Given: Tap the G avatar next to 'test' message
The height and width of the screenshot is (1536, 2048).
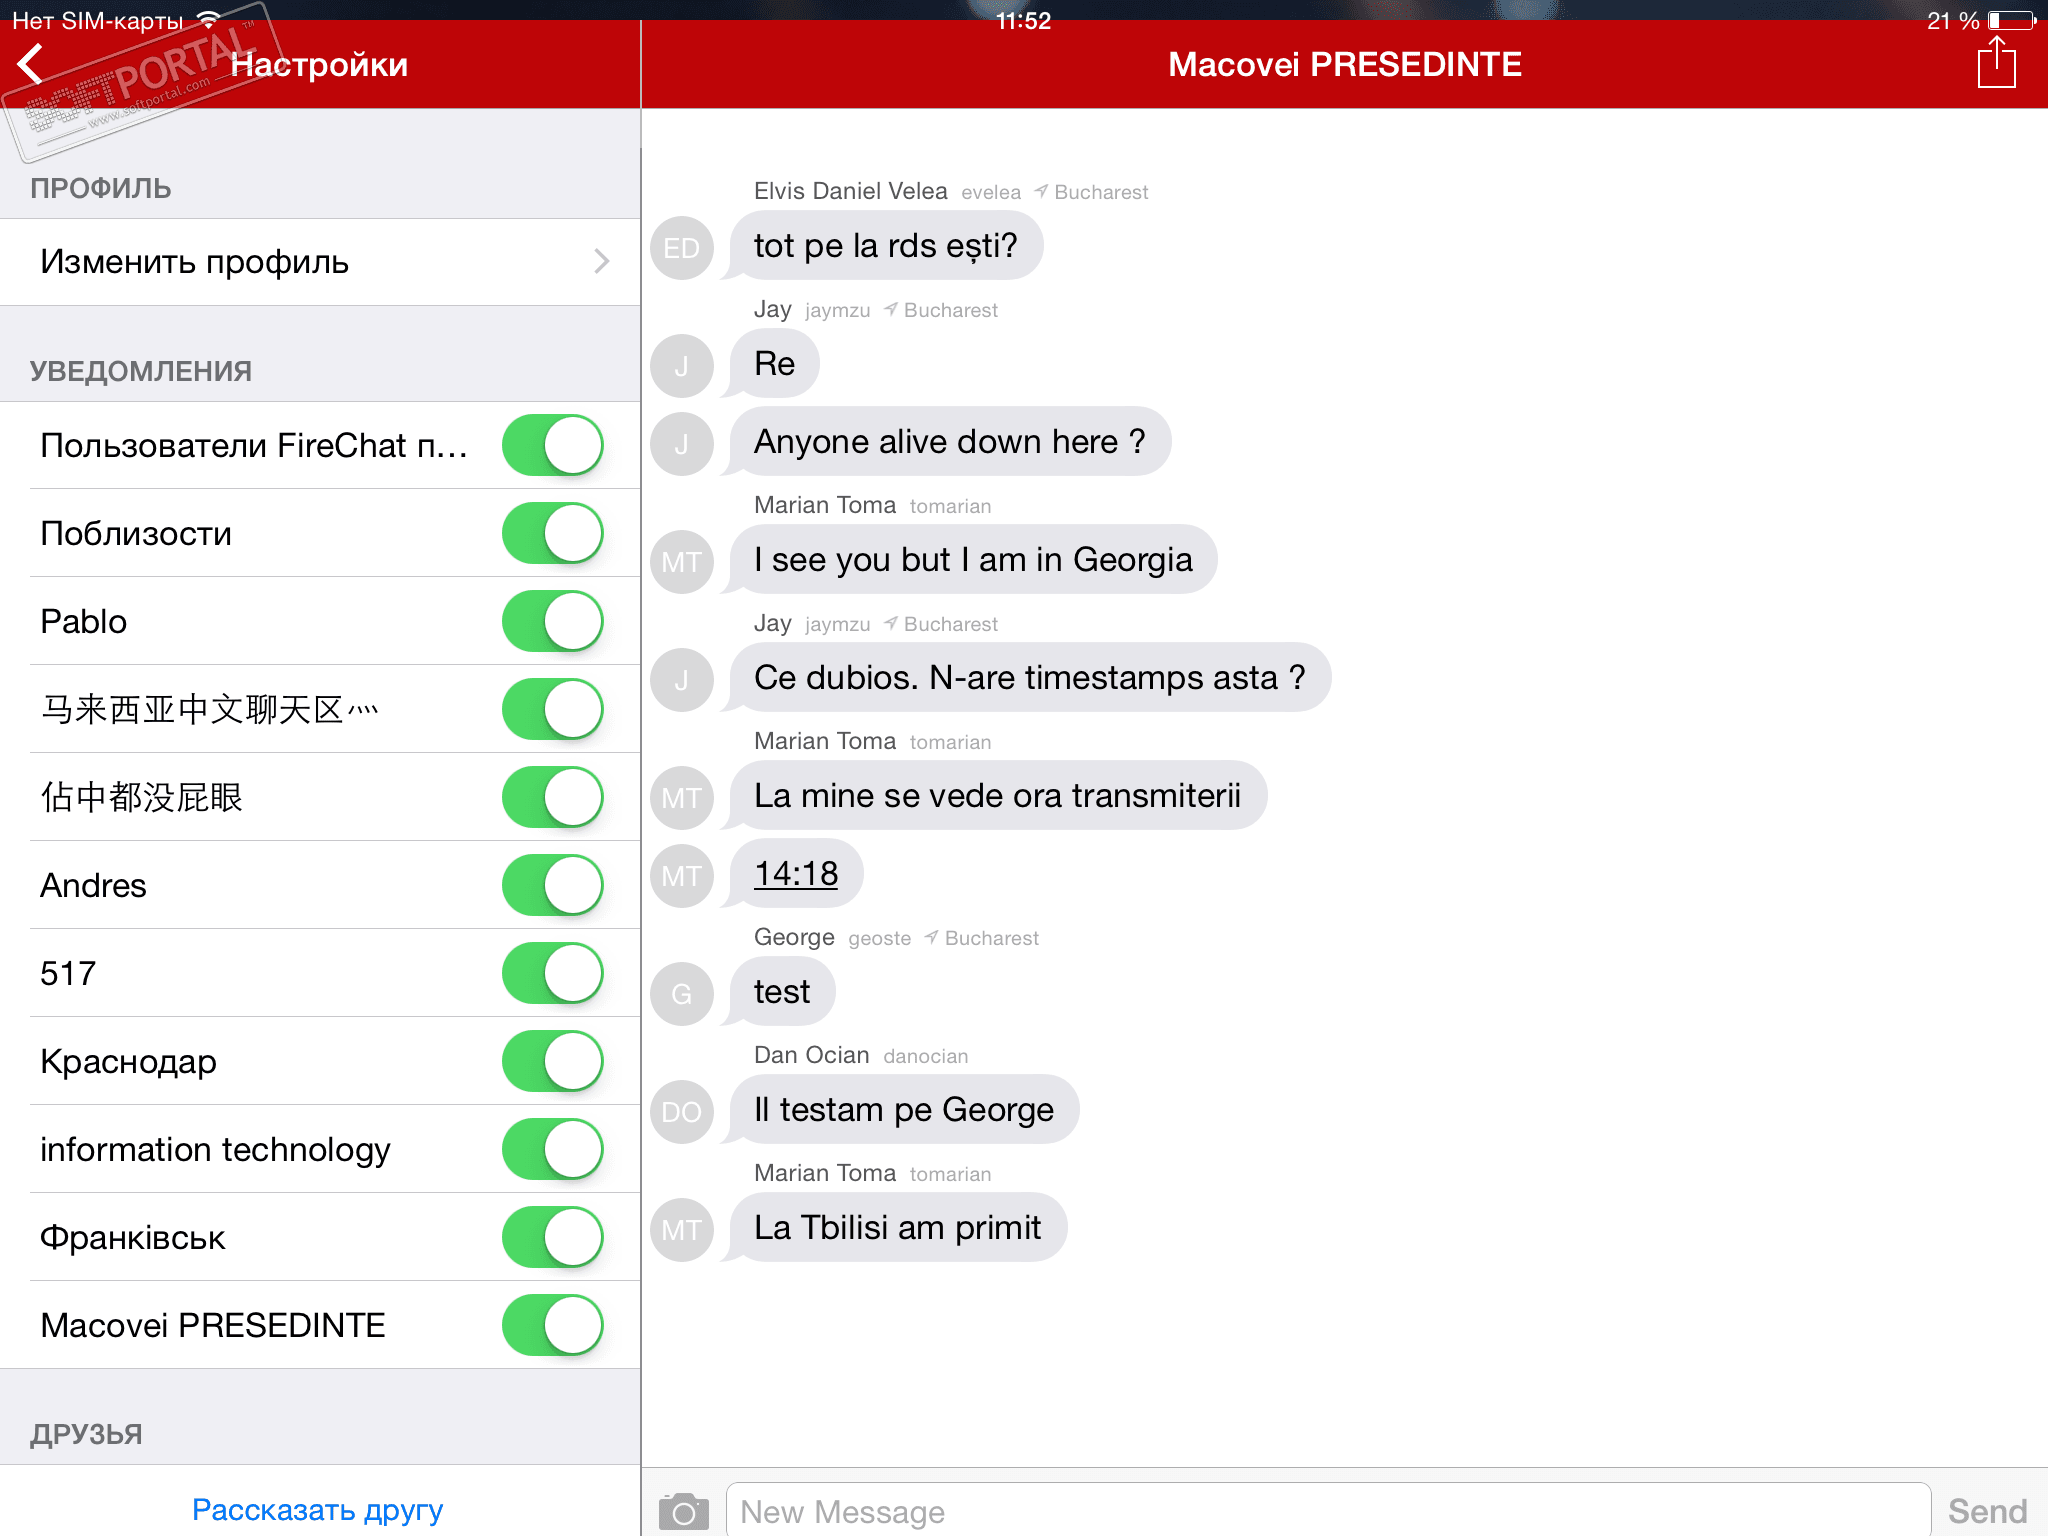Looking at the screenshot, I should pos(682,993).
